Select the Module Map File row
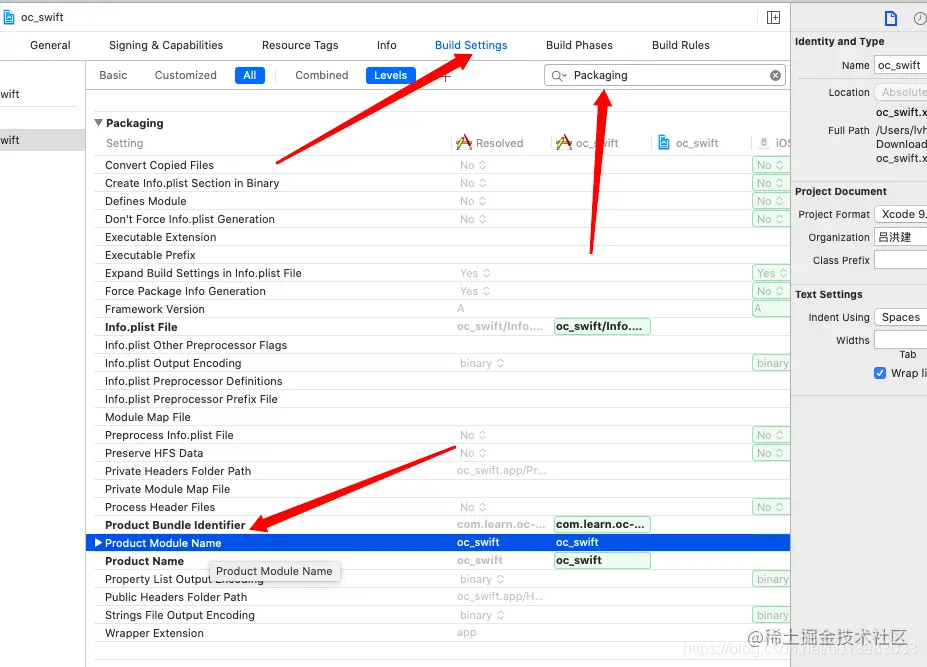This screenshot has height=667, width=927. (442, 417)
